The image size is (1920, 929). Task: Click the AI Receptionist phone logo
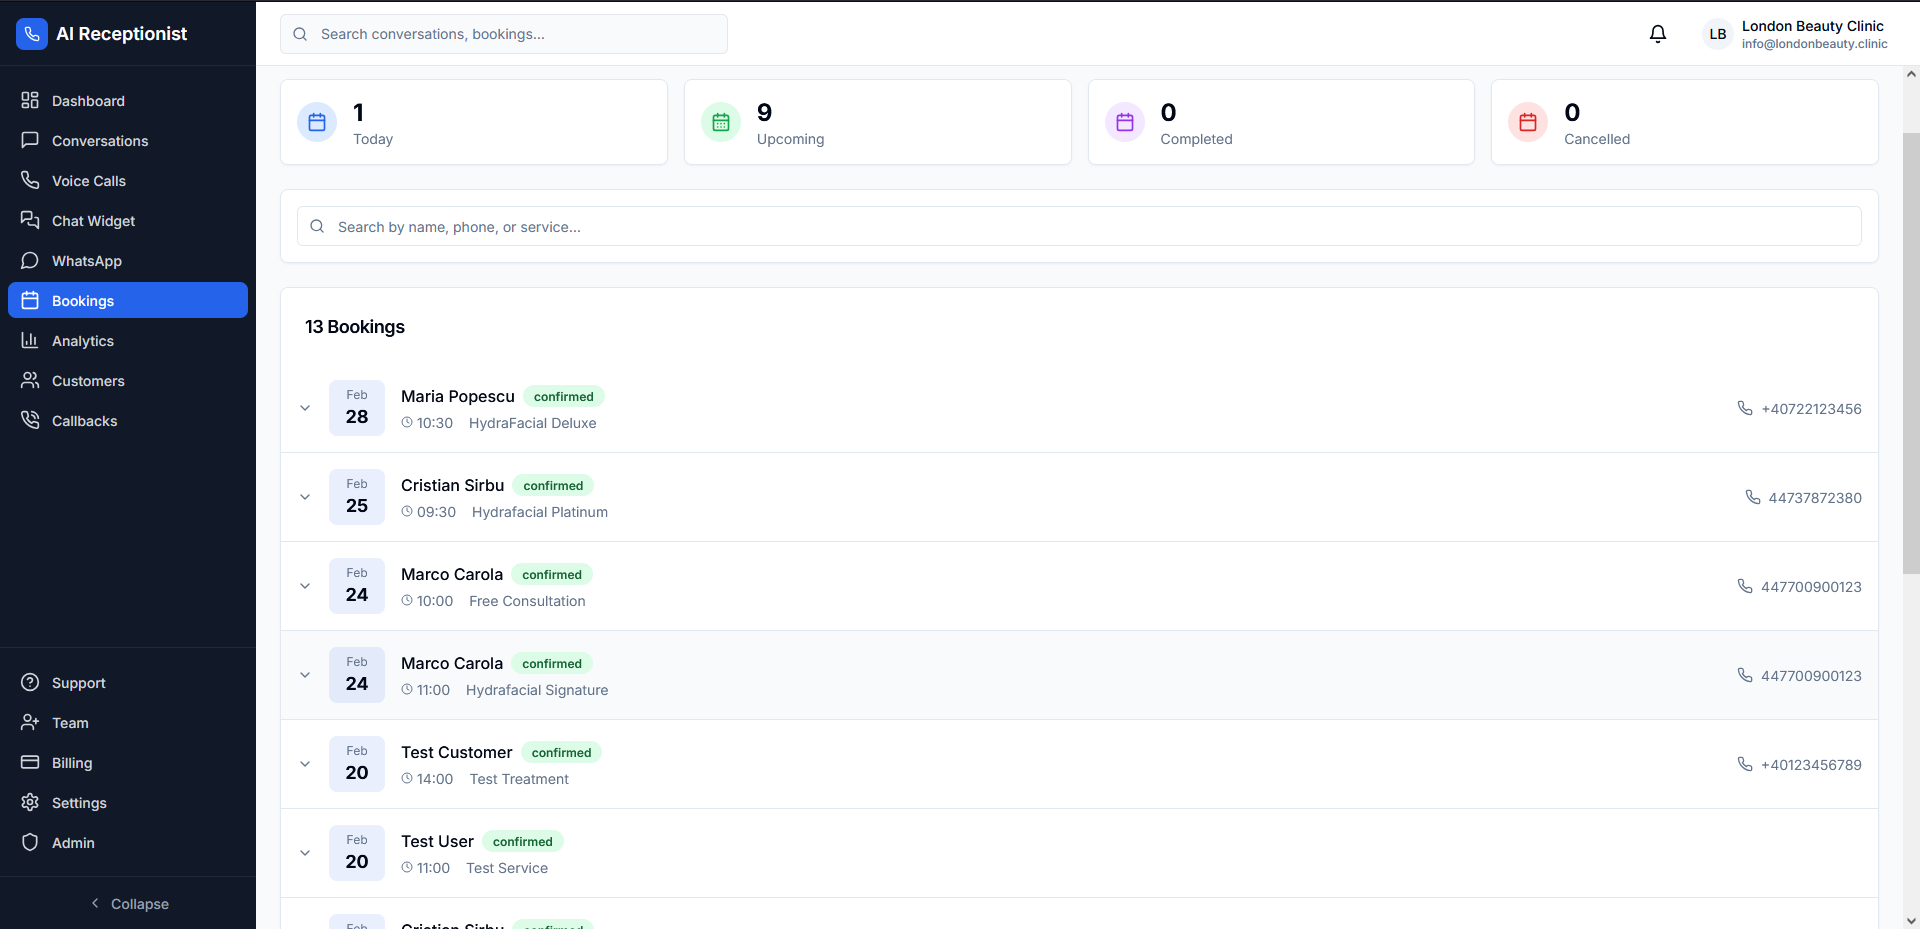point(32,34)
